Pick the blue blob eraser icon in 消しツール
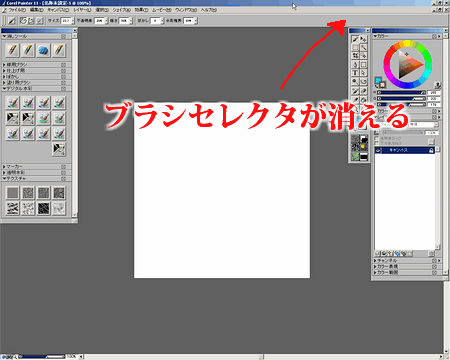The width and height of the screenshot is (450, 360). [x=43, y=50]
